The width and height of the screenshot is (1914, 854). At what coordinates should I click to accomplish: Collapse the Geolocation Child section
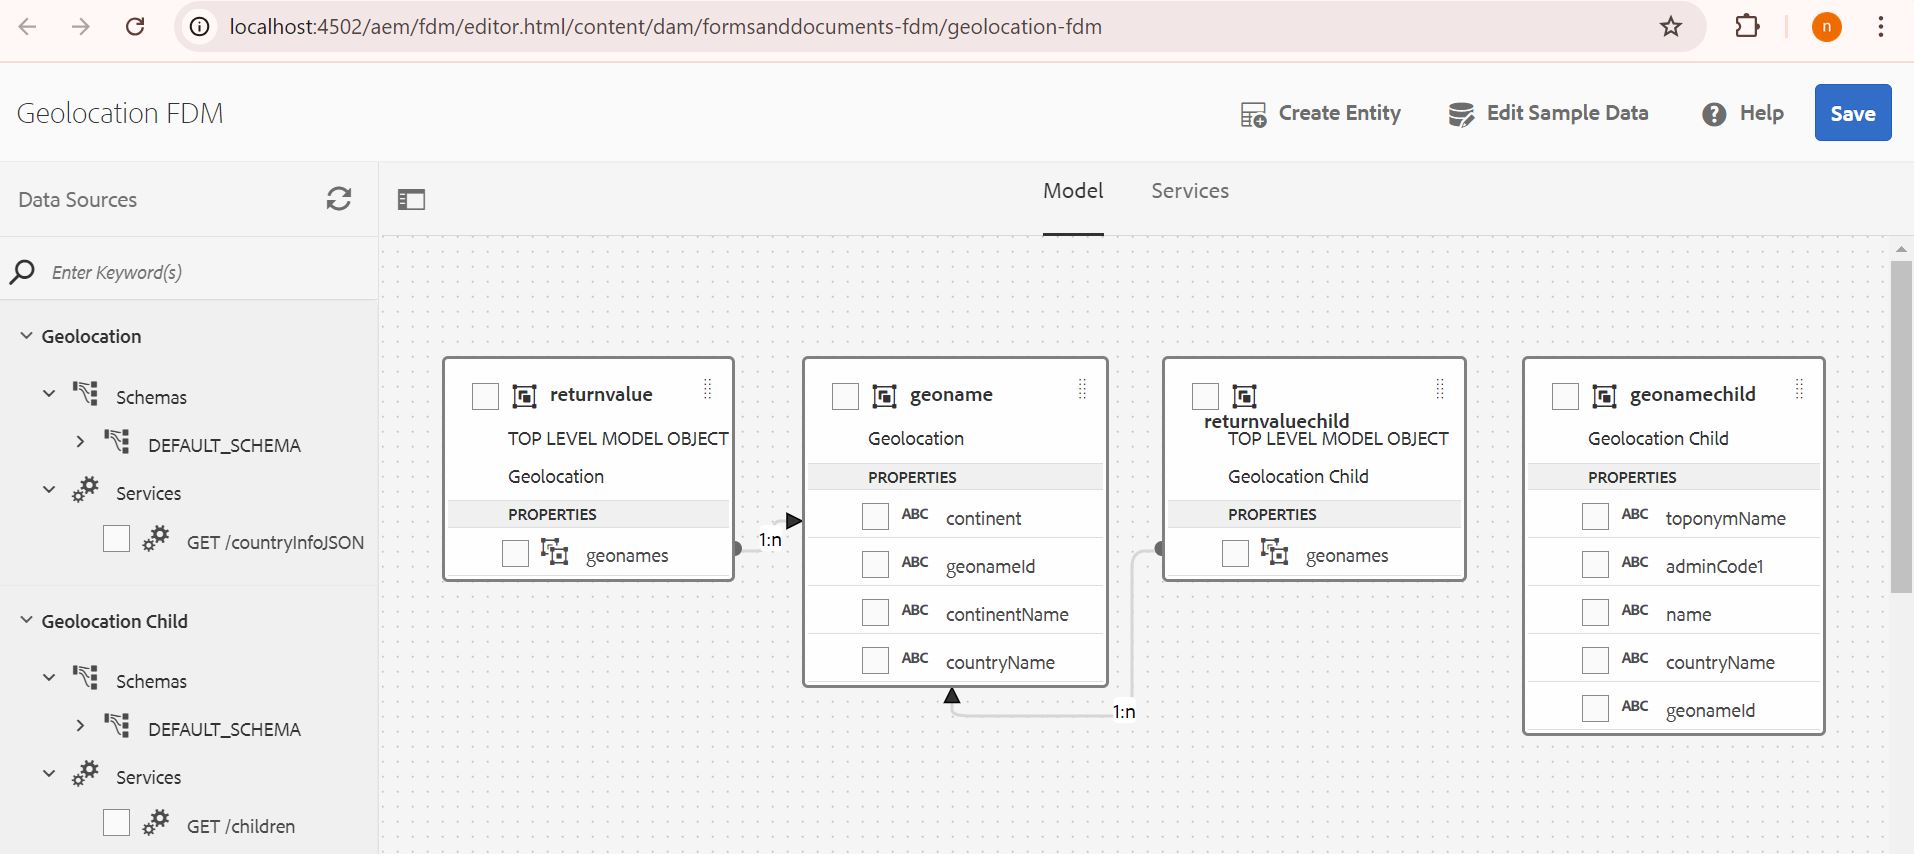coord(27,620)
